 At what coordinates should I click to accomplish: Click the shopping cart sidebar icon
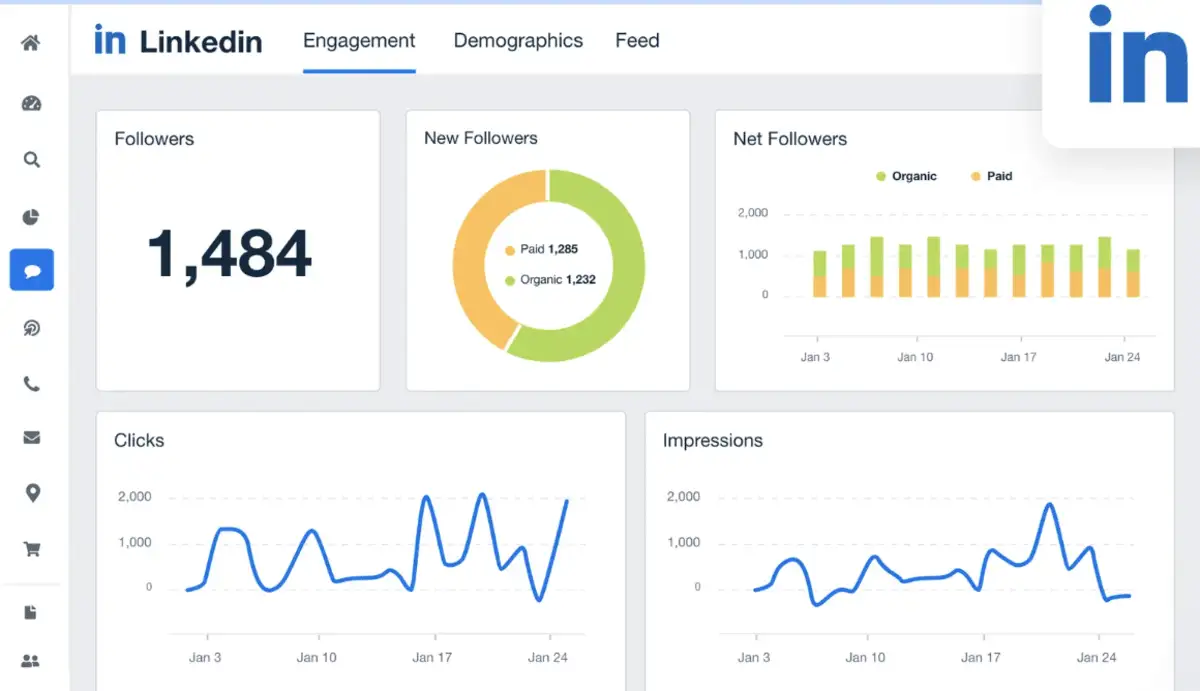pyautogui.click(x=31, y=548)
